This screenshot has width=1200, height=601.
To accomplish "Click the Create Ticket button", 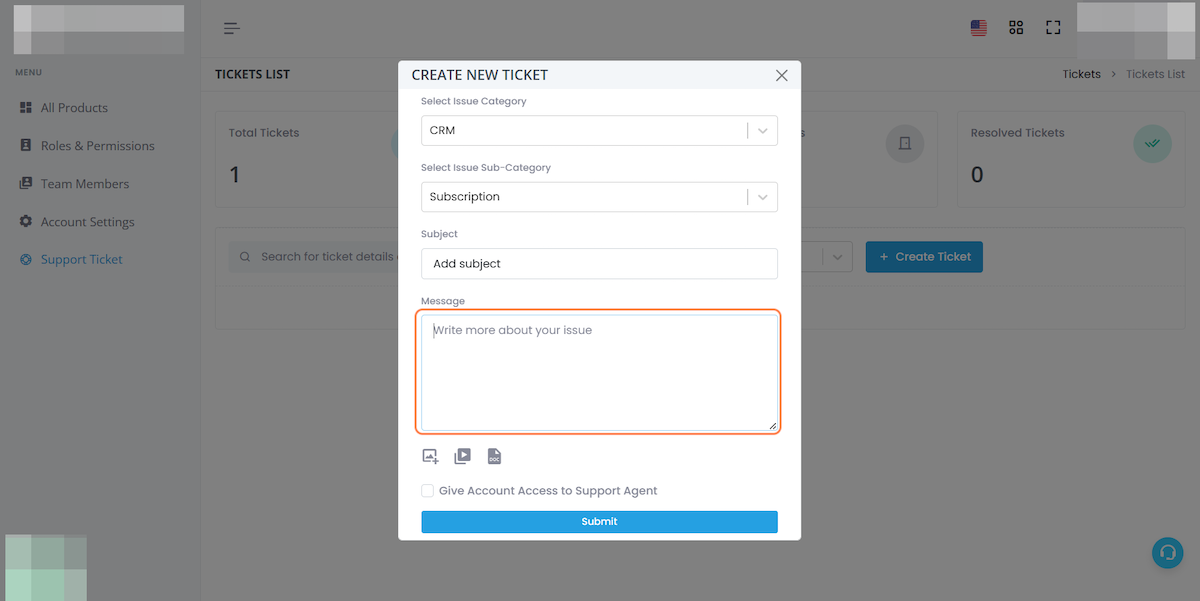I will (924, 257).
